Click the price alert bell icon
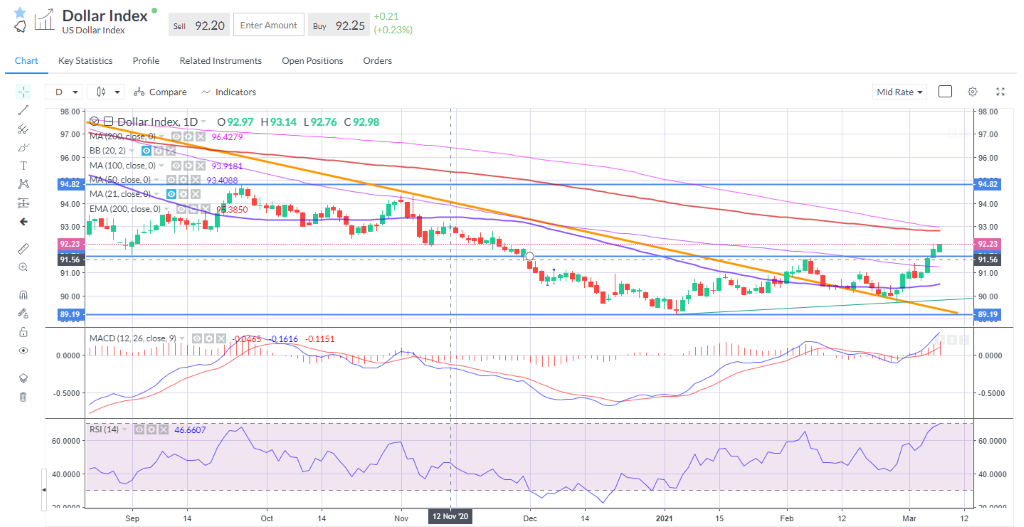The image size is (1024, 527). click(x=20, y=26)
